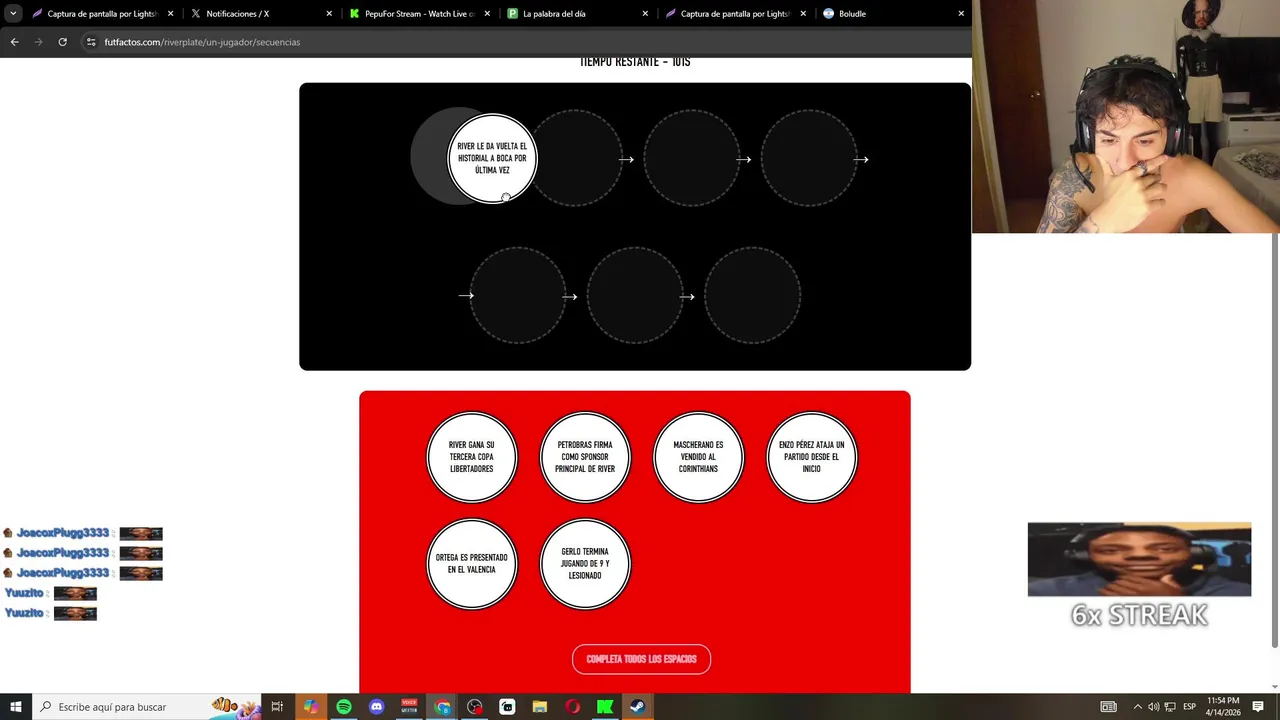Close the Notificaciones / X tab
Image resolution: width=1280 pixels, height=720 pixels.
[330, 14]
